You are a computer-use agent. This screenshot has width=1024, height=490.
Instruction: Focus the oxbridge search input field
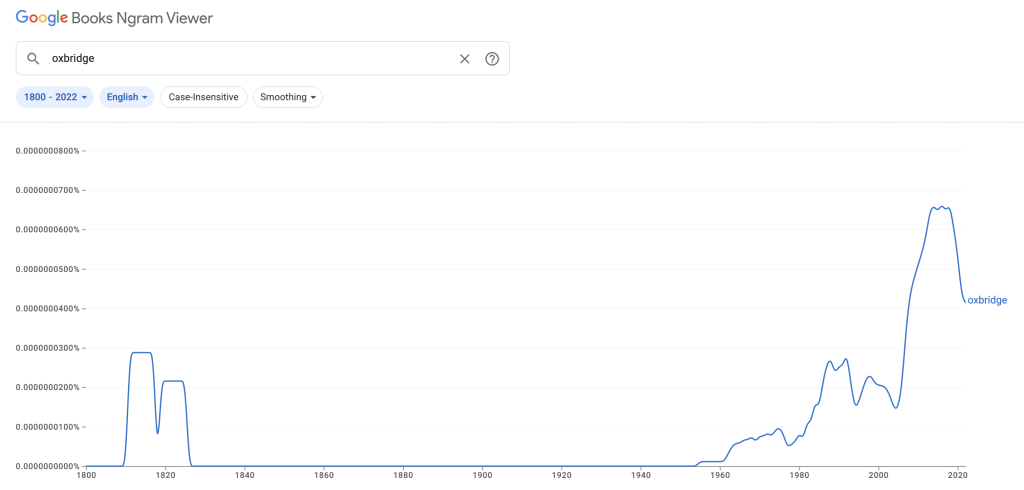tap(250, 58)
